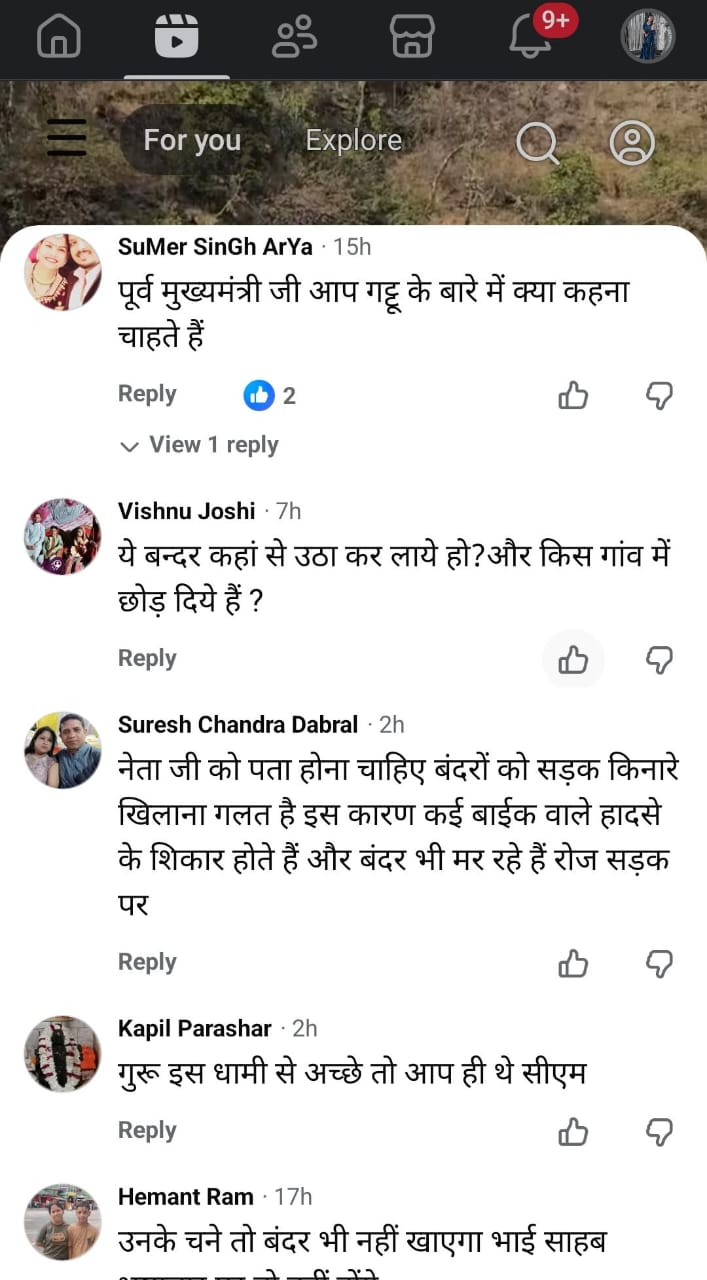The width and height of the screenshot is (707, 1280).
Task: View reactions count on first comment
Action: pyautogui.click(x=270, y=396)
